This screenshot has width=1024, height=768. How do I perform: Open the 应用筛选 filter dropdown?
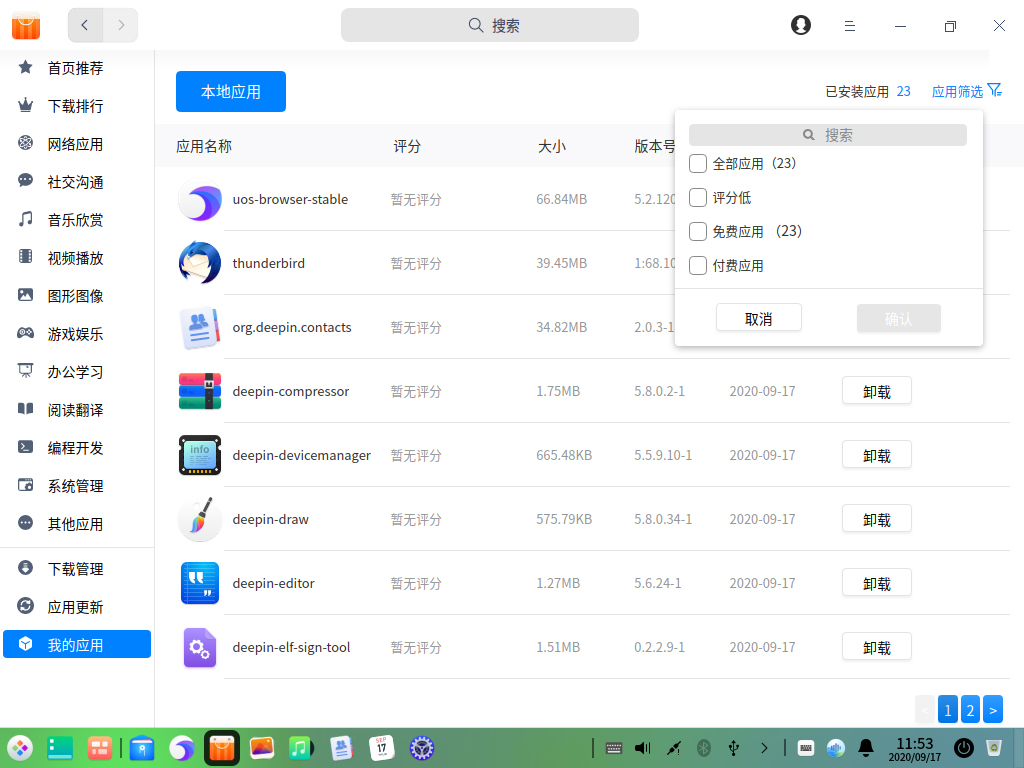click(x=965, y=90)
